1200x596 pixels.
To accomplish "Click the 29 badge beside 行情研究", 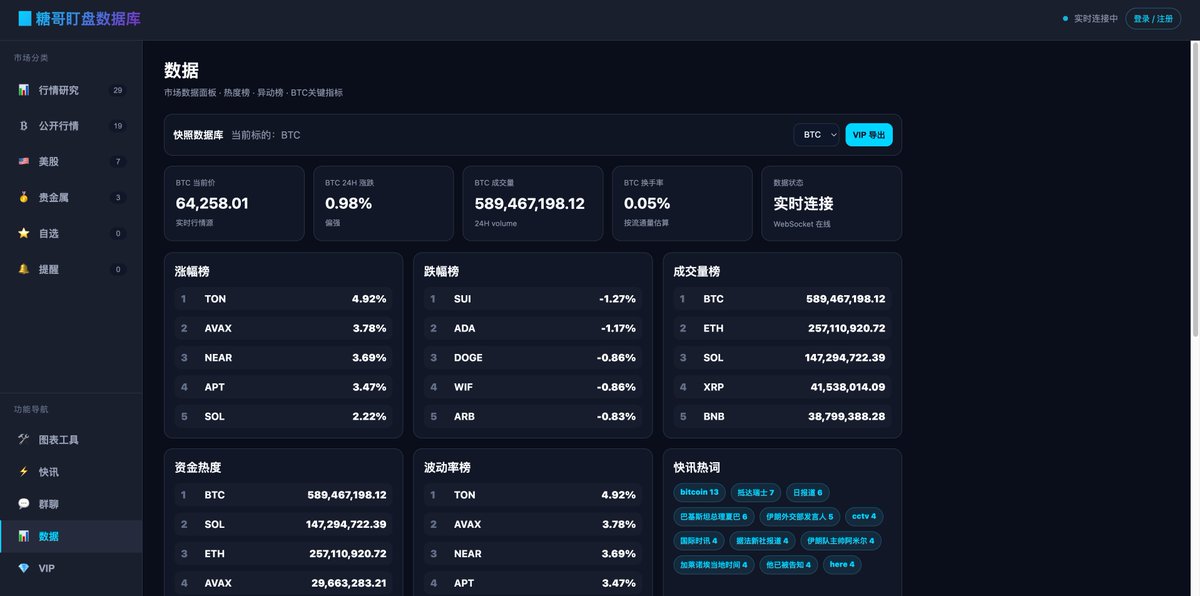I will pos(118,90).
